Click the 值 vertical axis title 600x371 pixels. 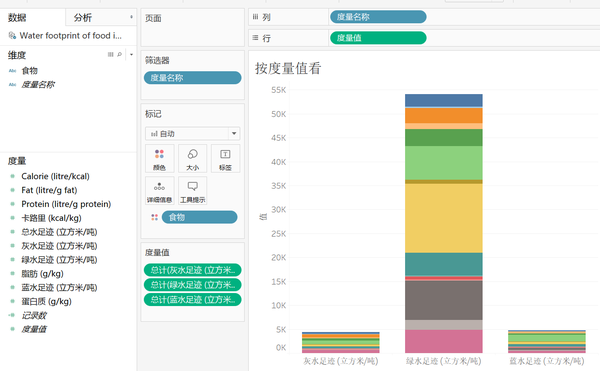coord(263,217)
